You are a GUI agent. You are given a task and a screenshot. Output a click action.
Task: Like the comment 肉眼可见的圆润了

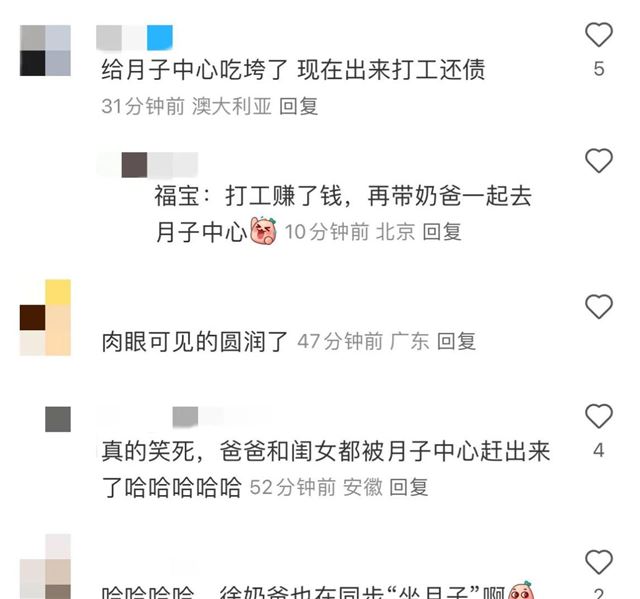point(599,306)
